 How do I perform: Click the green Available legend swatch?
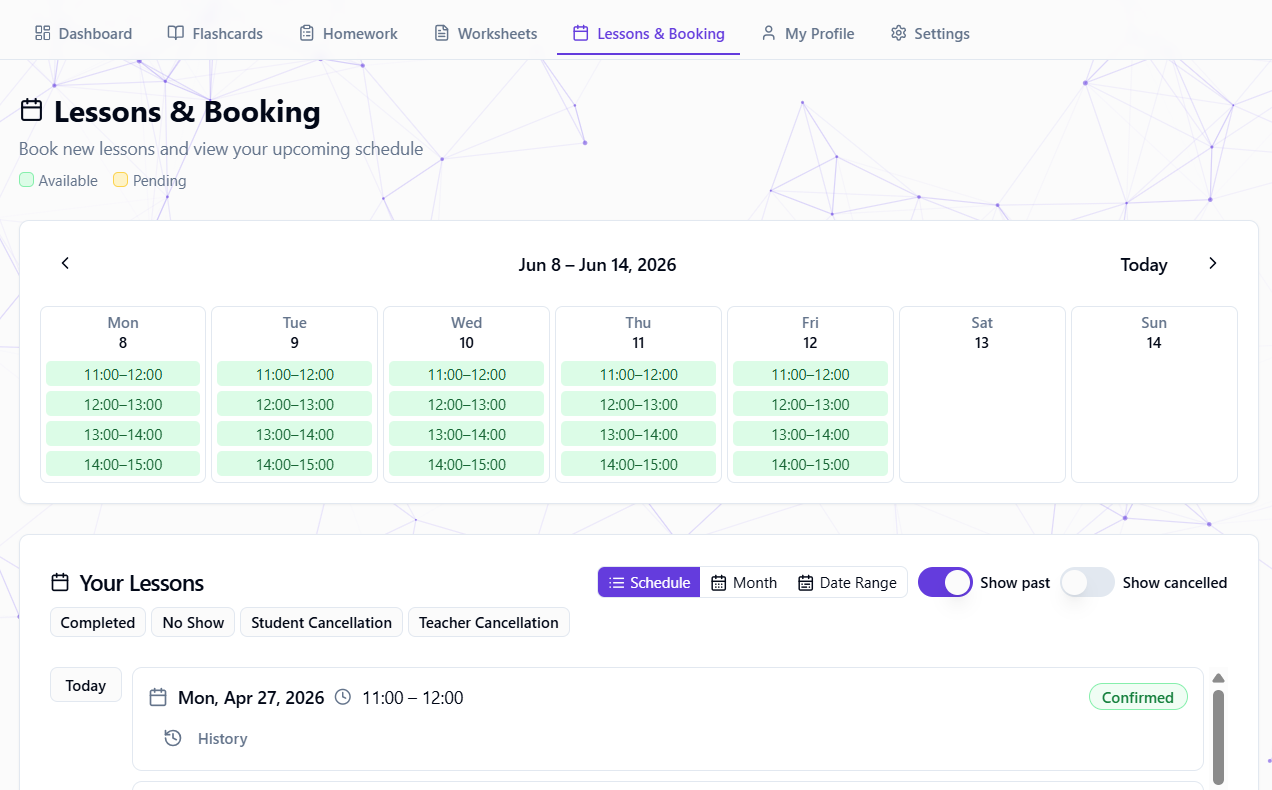[27, 180]
